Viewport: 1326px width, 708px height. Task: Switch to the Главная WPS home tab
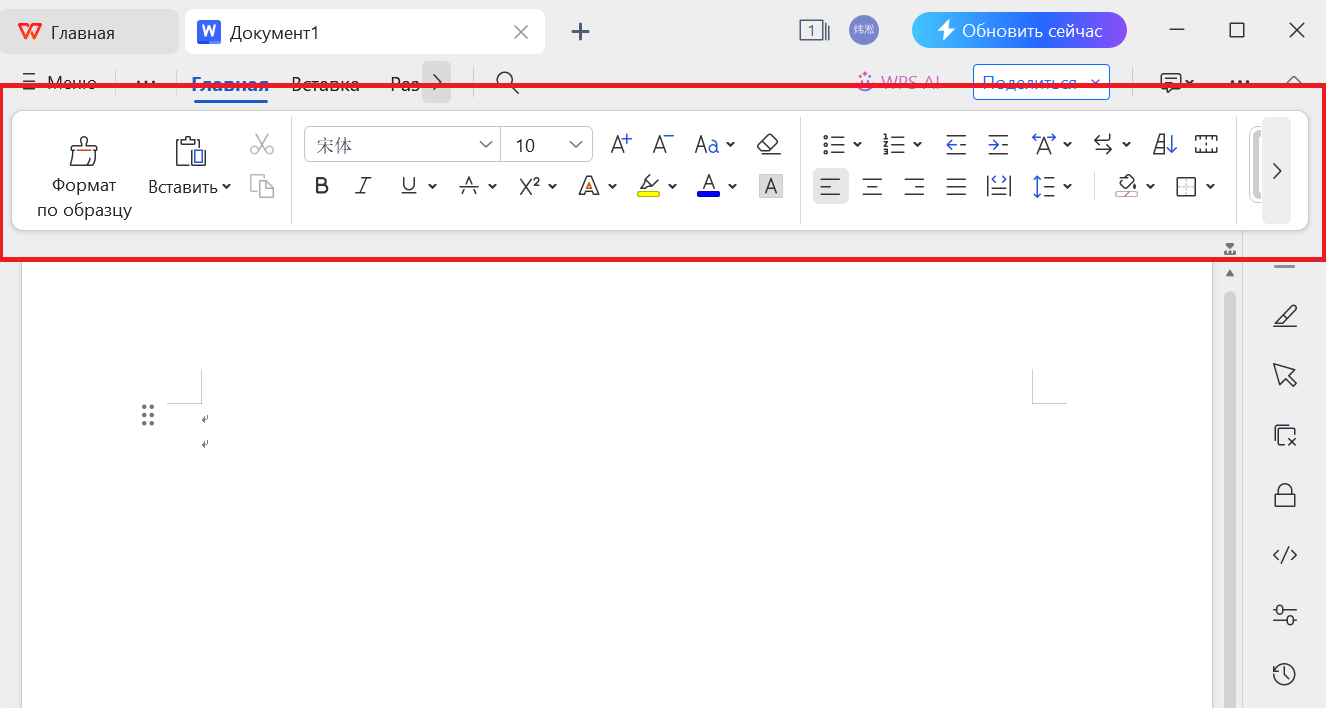click(x=89, y=32)
